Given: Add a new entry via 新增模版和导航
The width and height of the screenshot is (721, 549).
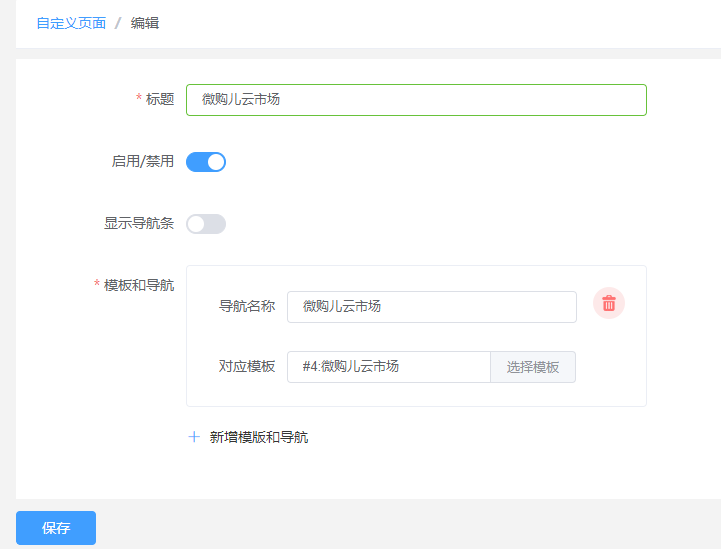Looking at the screenshot, I should coord(258,437).
